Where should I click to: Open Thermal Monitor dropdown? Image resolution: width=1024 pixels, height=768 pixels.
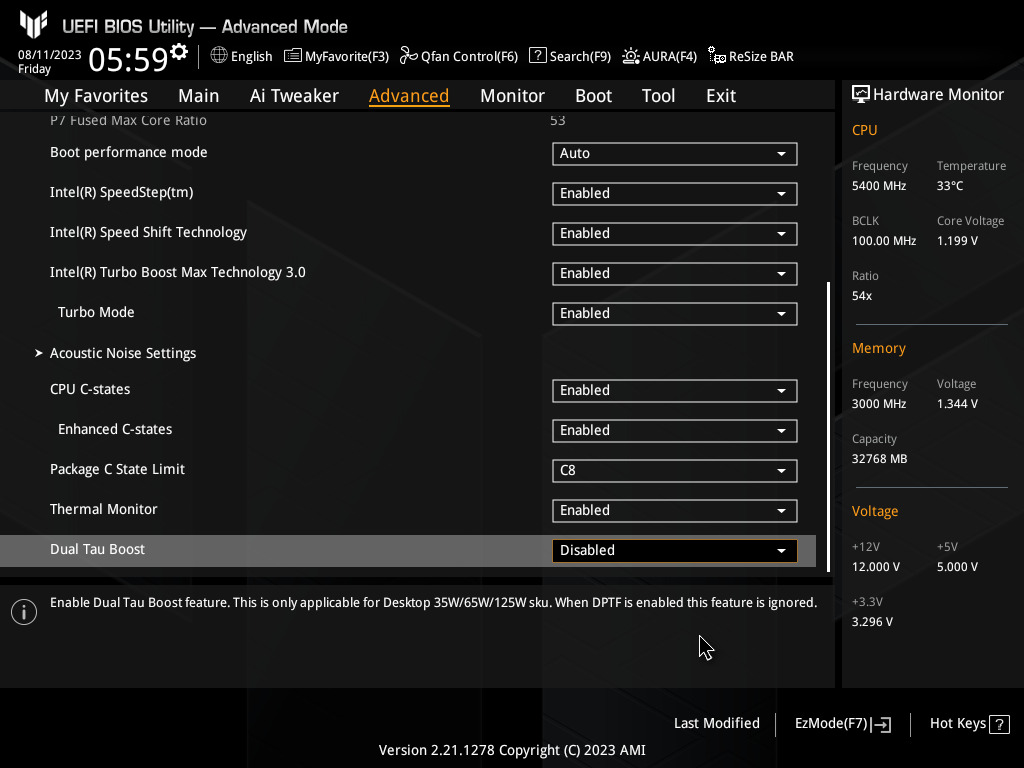coord(675,511)
